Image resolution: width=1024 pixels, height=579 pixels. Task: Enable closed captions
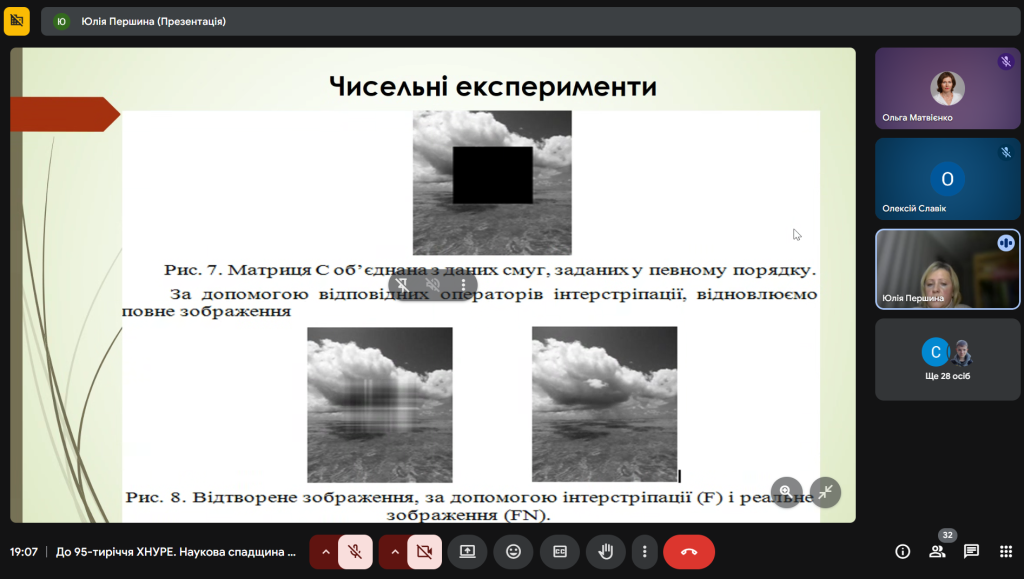(x=559, y=551)
